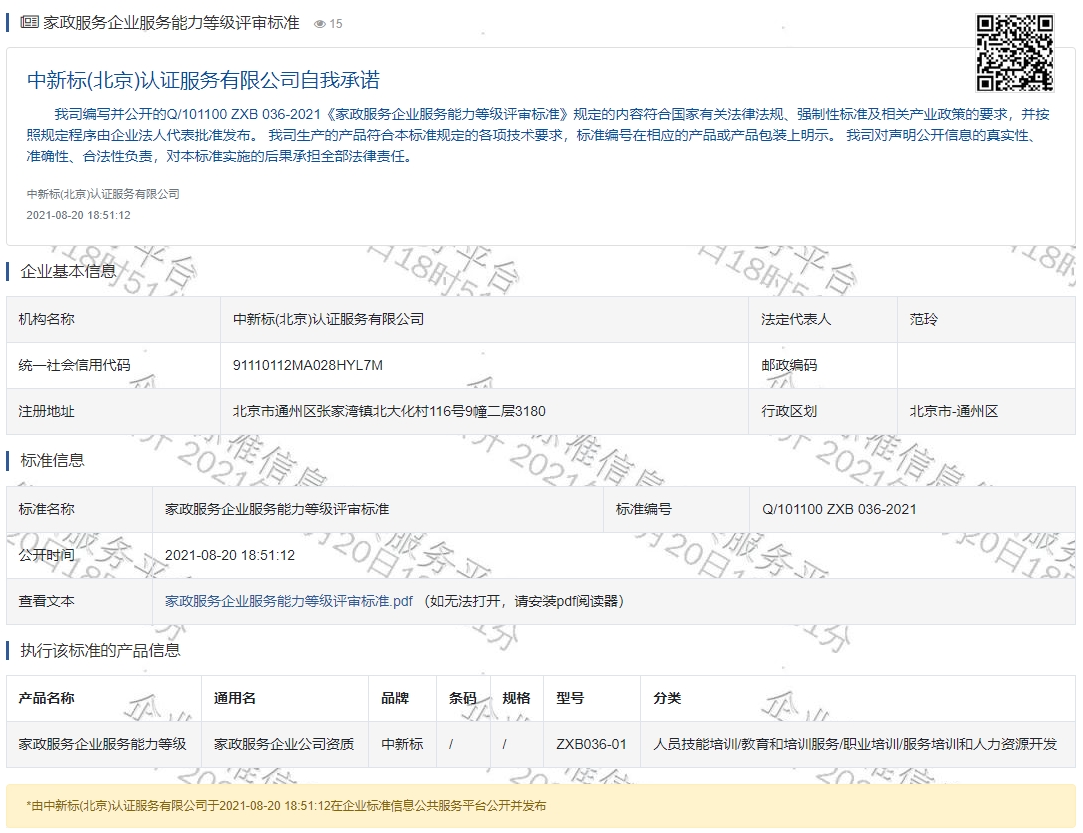The image size is (1083, 833).
Task: Click the 查看文本 label cell
Action: point(79,602)
